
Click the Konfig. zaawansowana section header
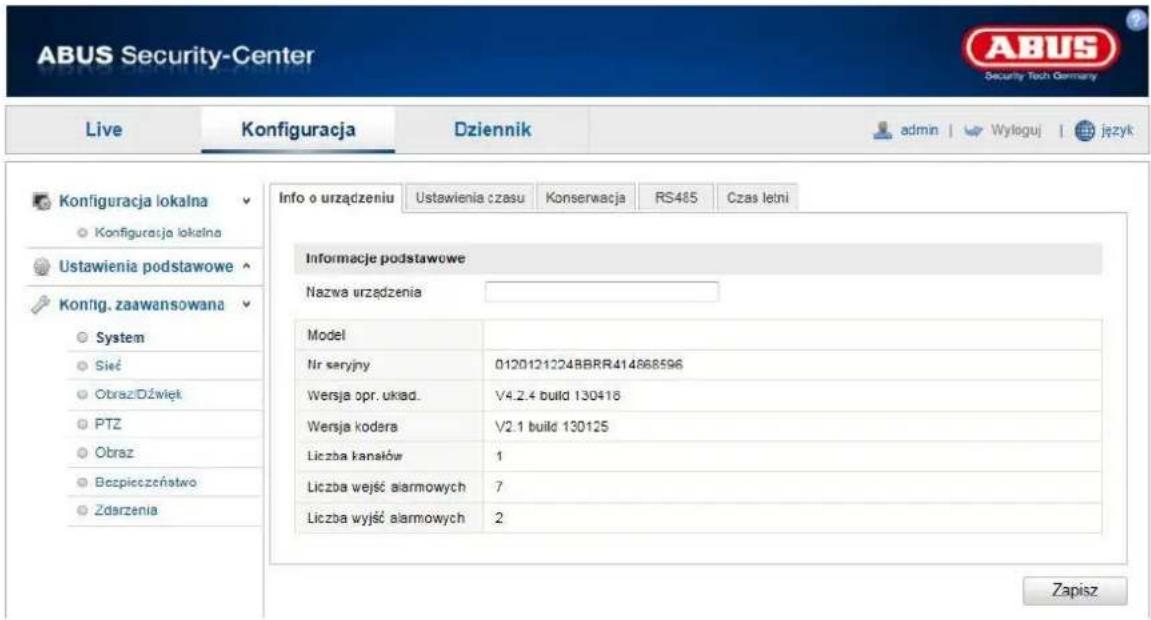[142, 304]
